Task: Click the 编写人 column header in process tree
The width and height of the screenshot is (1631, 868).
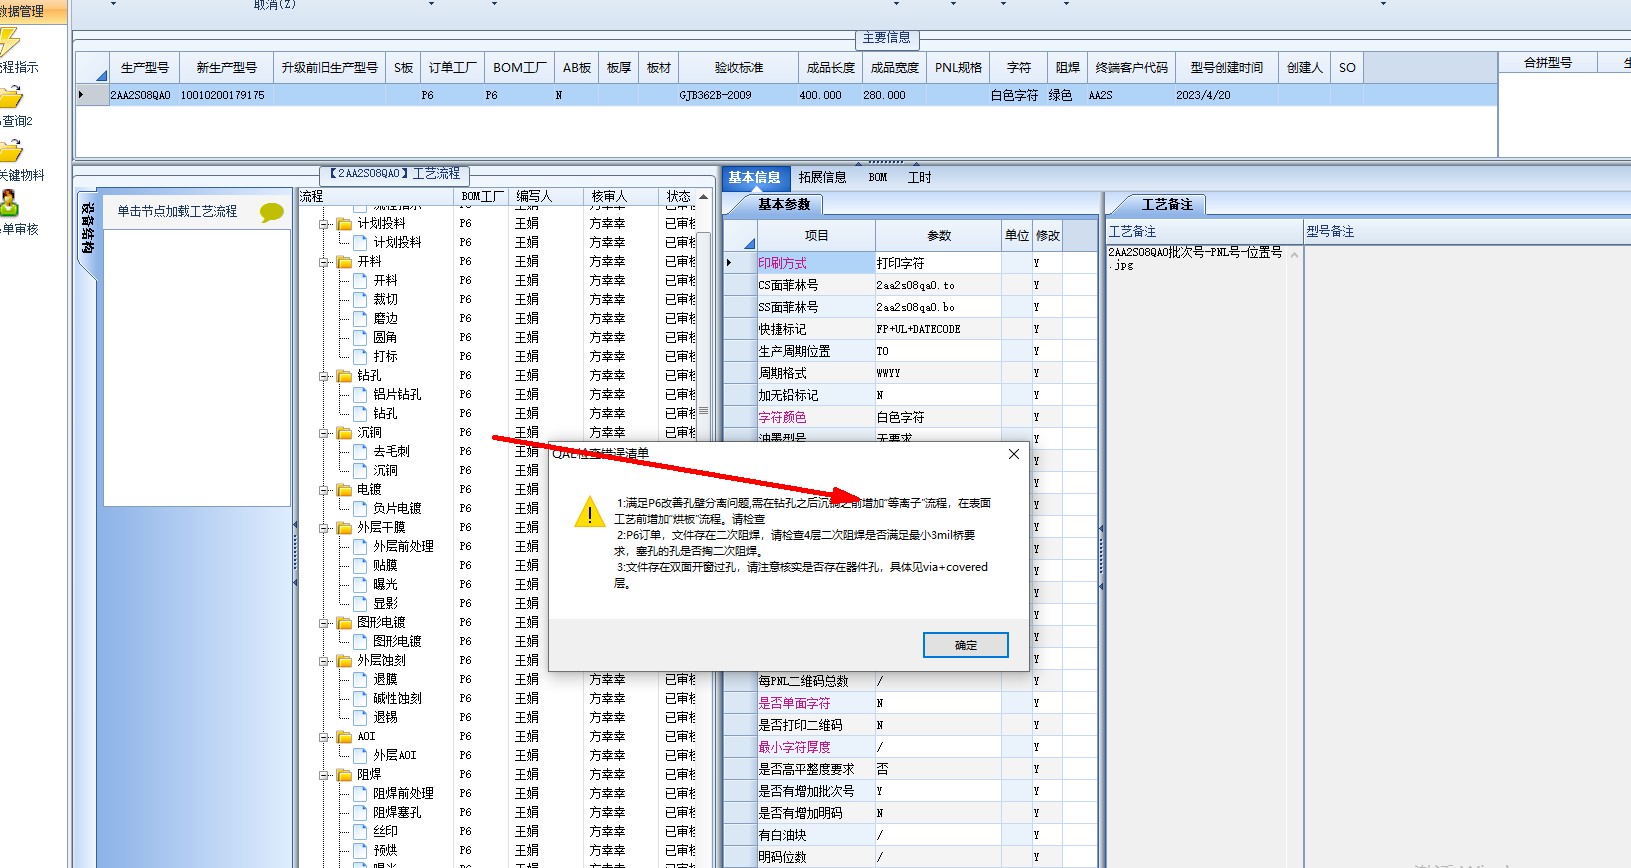Action: [546, 197]
